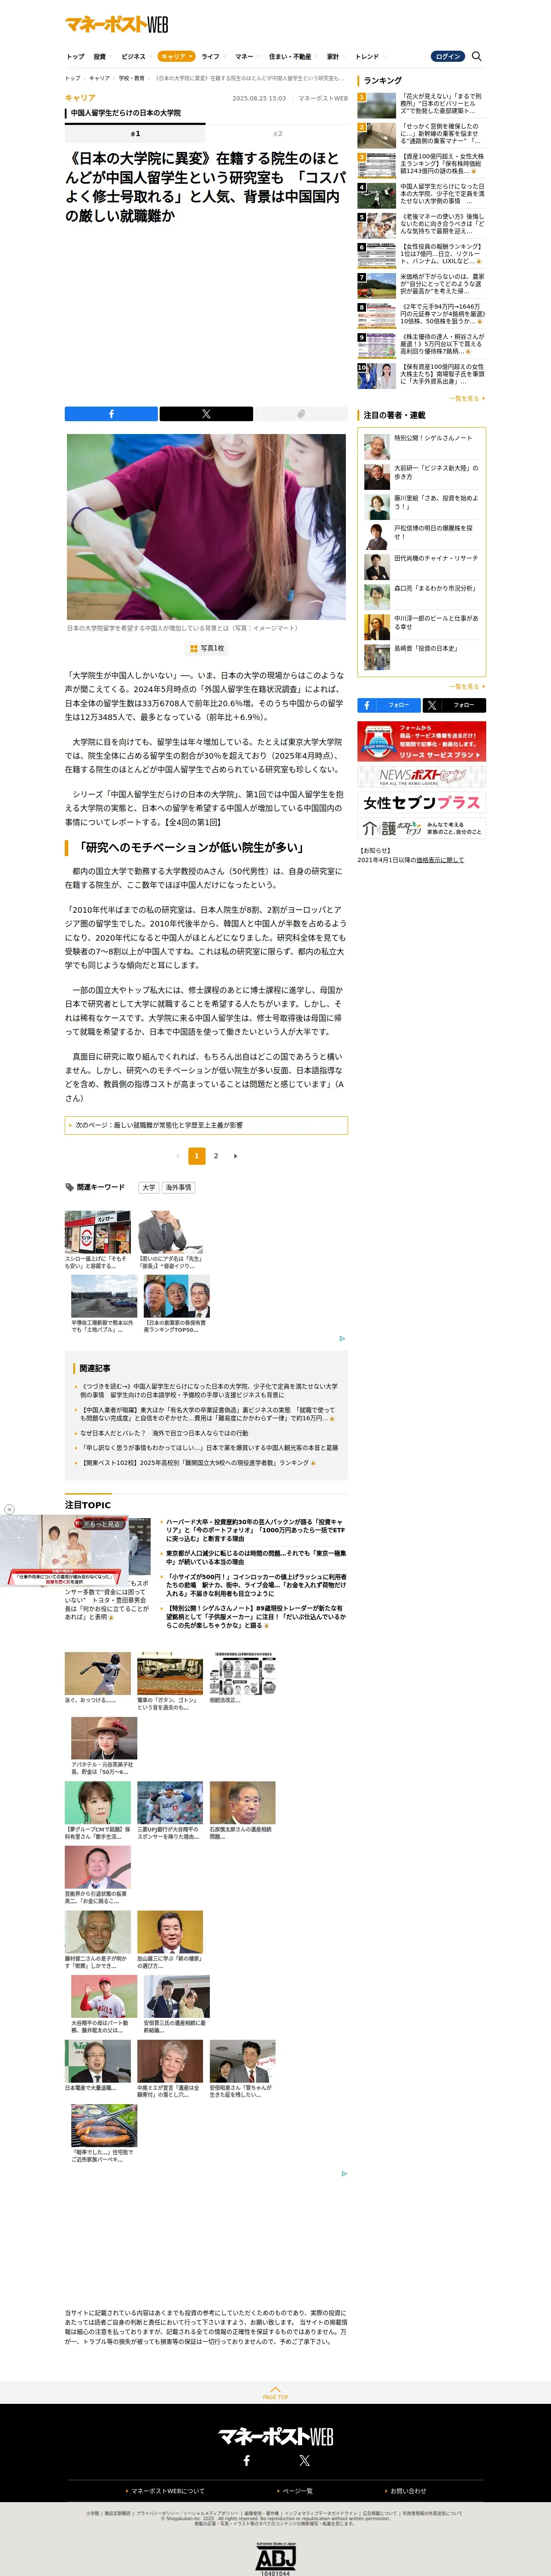Image resolution: width=551 pixels, height=2576 pixels.
Task: Switch to article part #2 tab
Action: point(278,133)
